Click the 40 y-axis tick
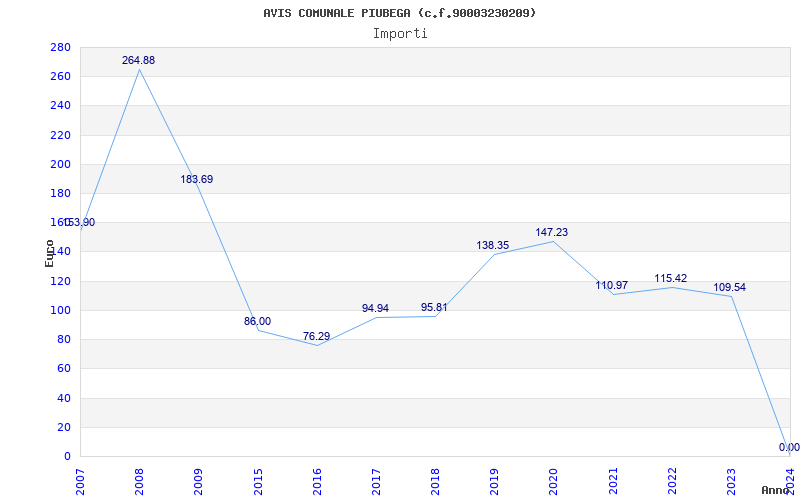 (64, 398)
